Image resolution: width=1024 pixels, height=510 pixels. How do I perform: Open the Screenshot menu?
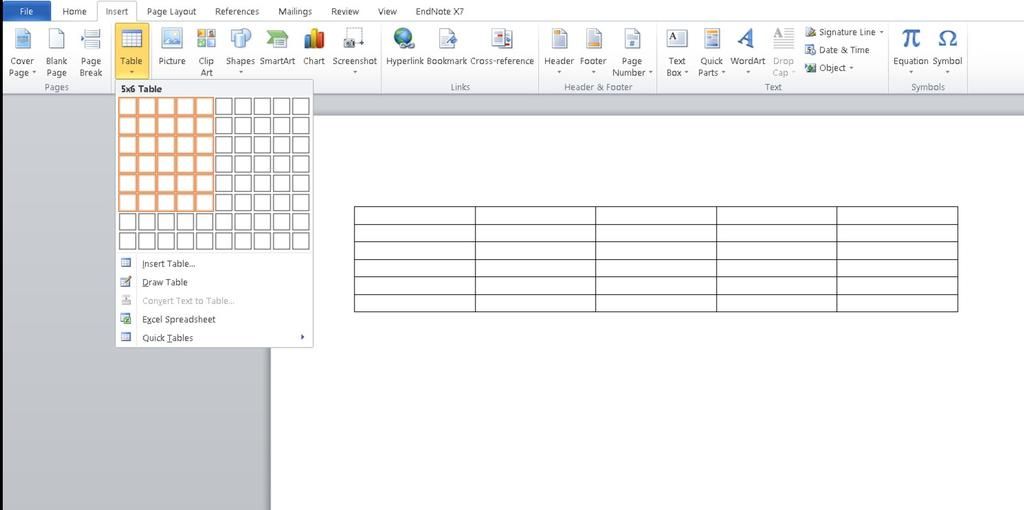point(355,52)
